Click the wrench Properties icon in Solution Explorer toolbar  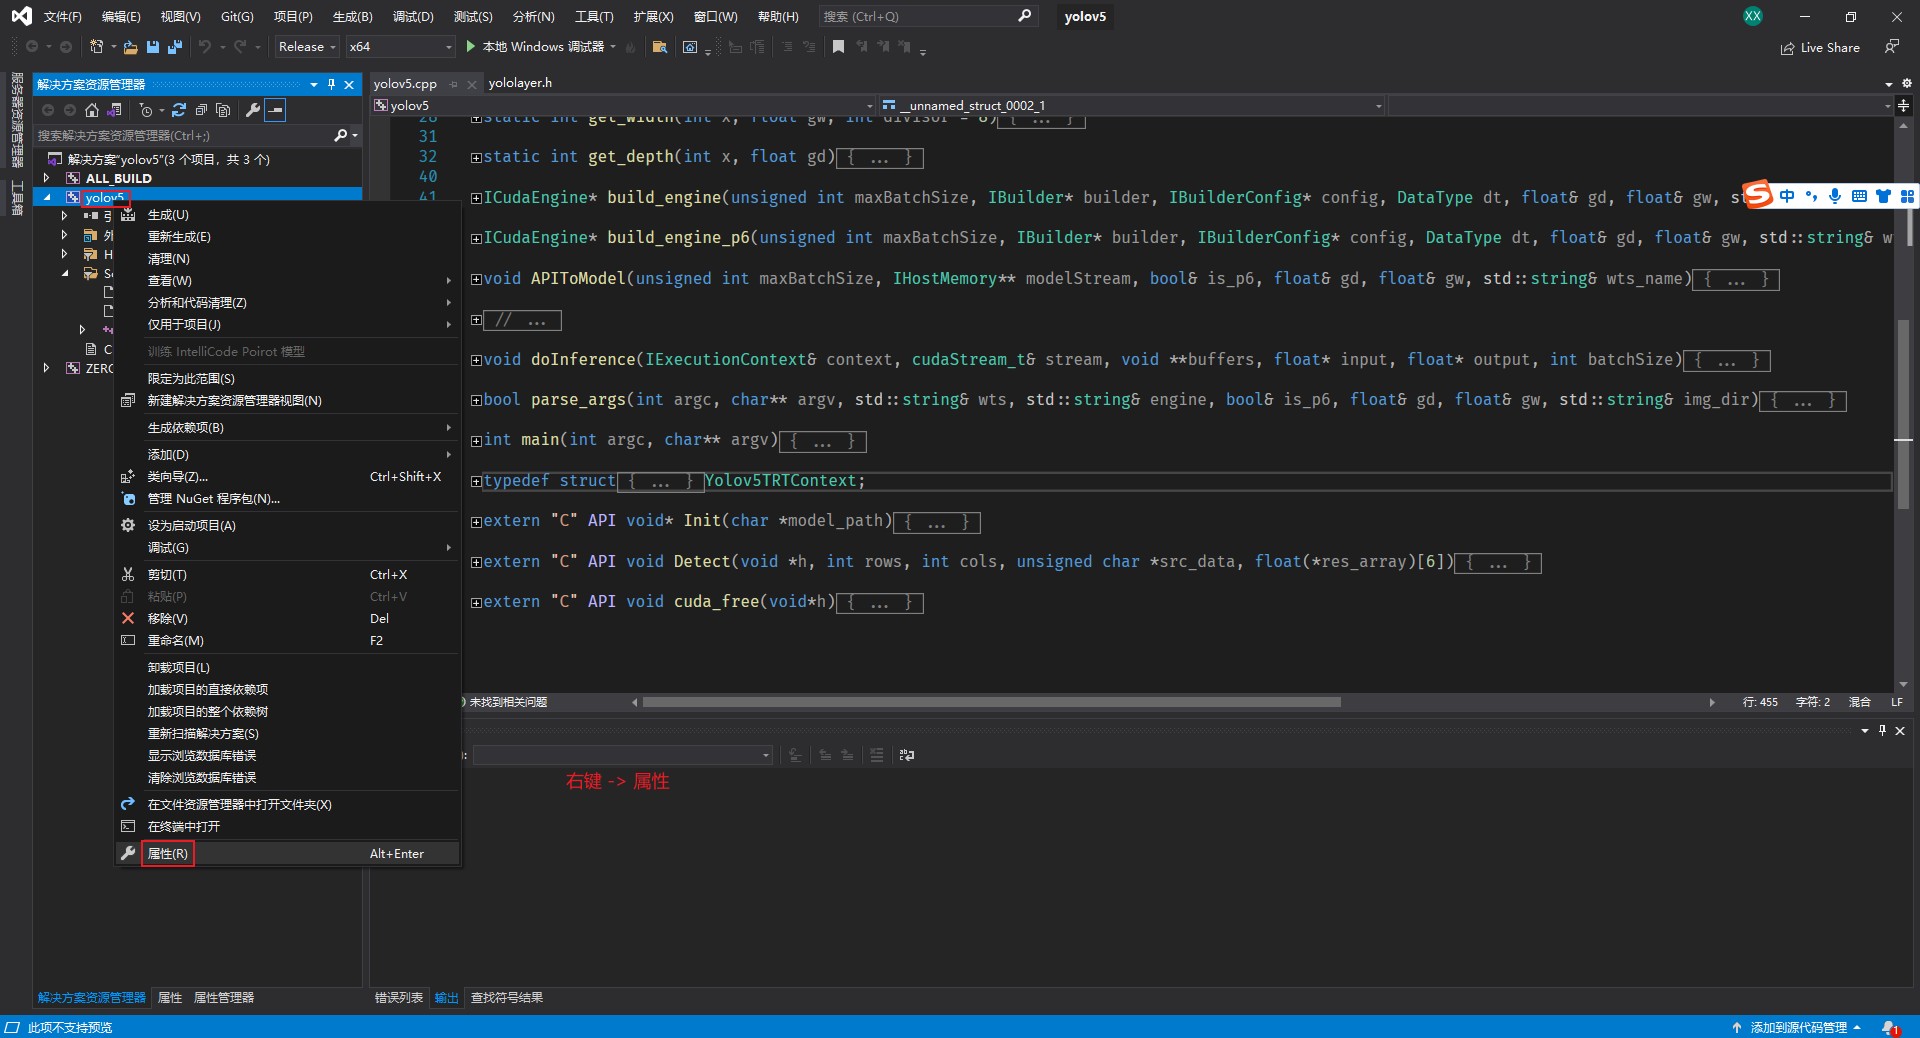[253, 110]
